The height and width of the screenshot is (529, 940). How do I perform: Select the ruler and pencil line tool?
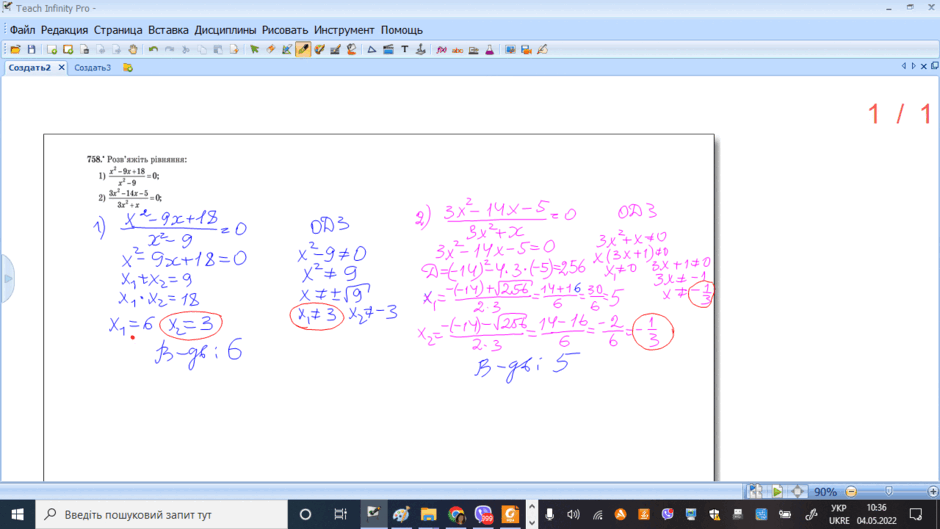(336, 50)
